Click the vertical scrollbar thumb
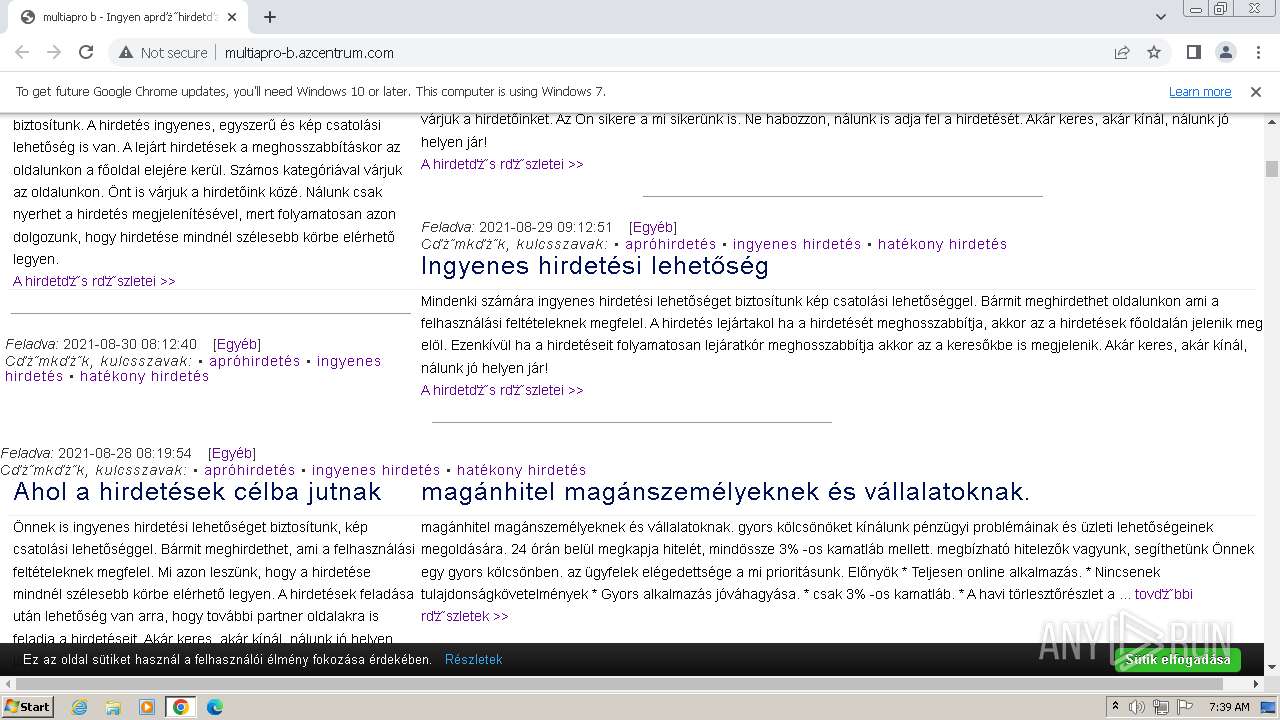Viewport: 1280px width, 720px height. [1272, 169]
